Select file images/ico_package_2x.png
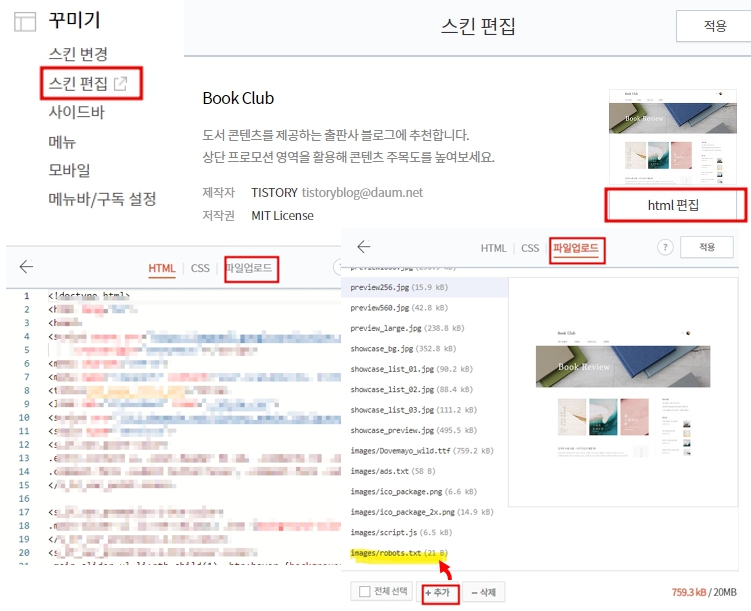 click(x=424, y=512)
